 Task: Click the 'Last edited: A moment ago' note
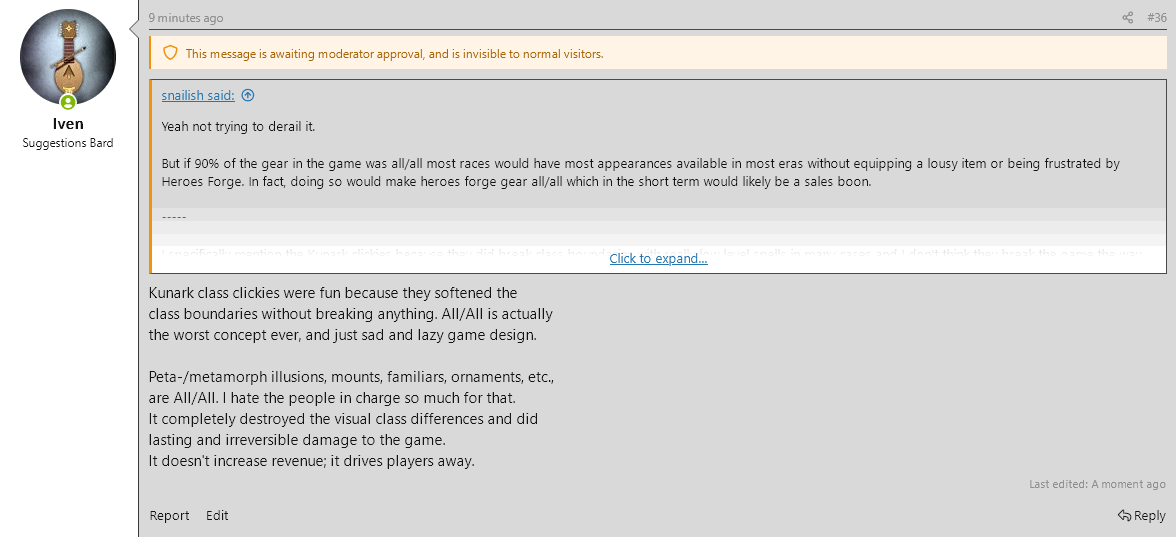pyautogui.click(x=1097, y=484)
